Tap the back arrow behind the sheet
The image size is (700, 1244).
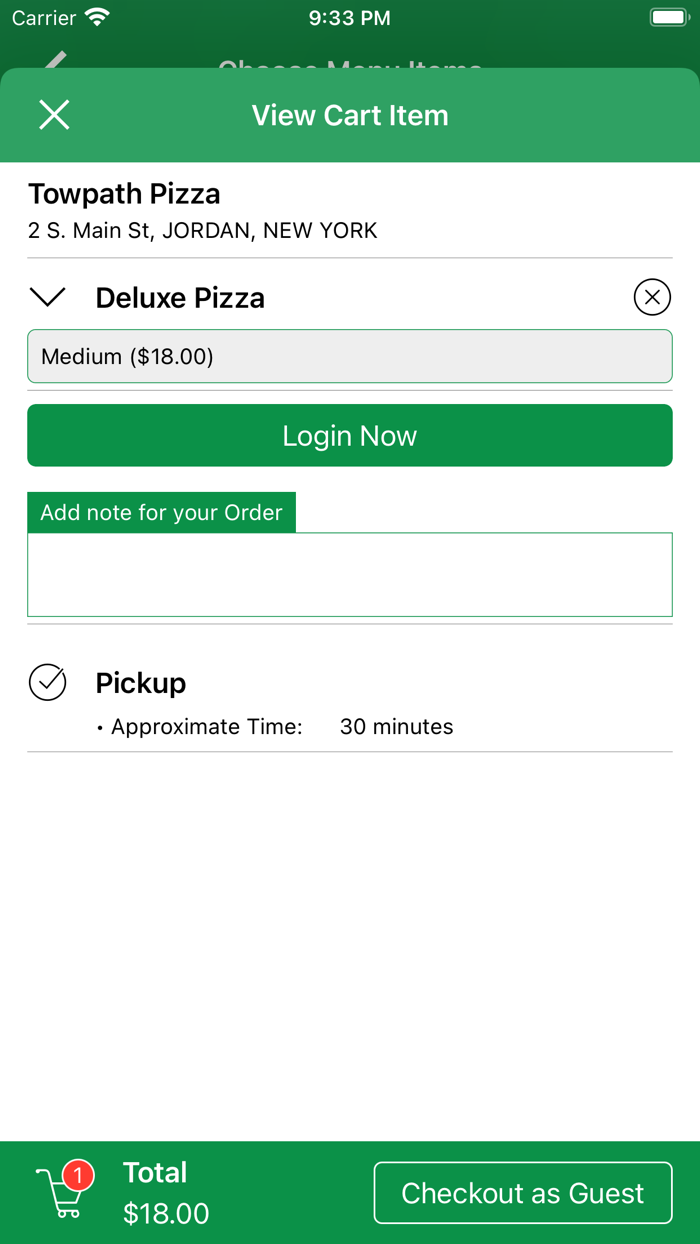click(55, 60)
